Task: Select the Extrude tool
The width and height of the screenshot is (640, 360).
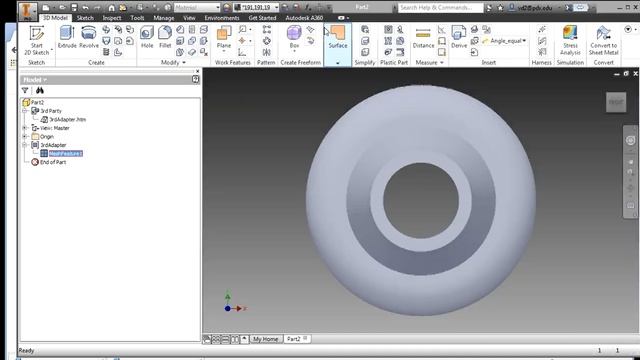Action: tap(67, 37)
